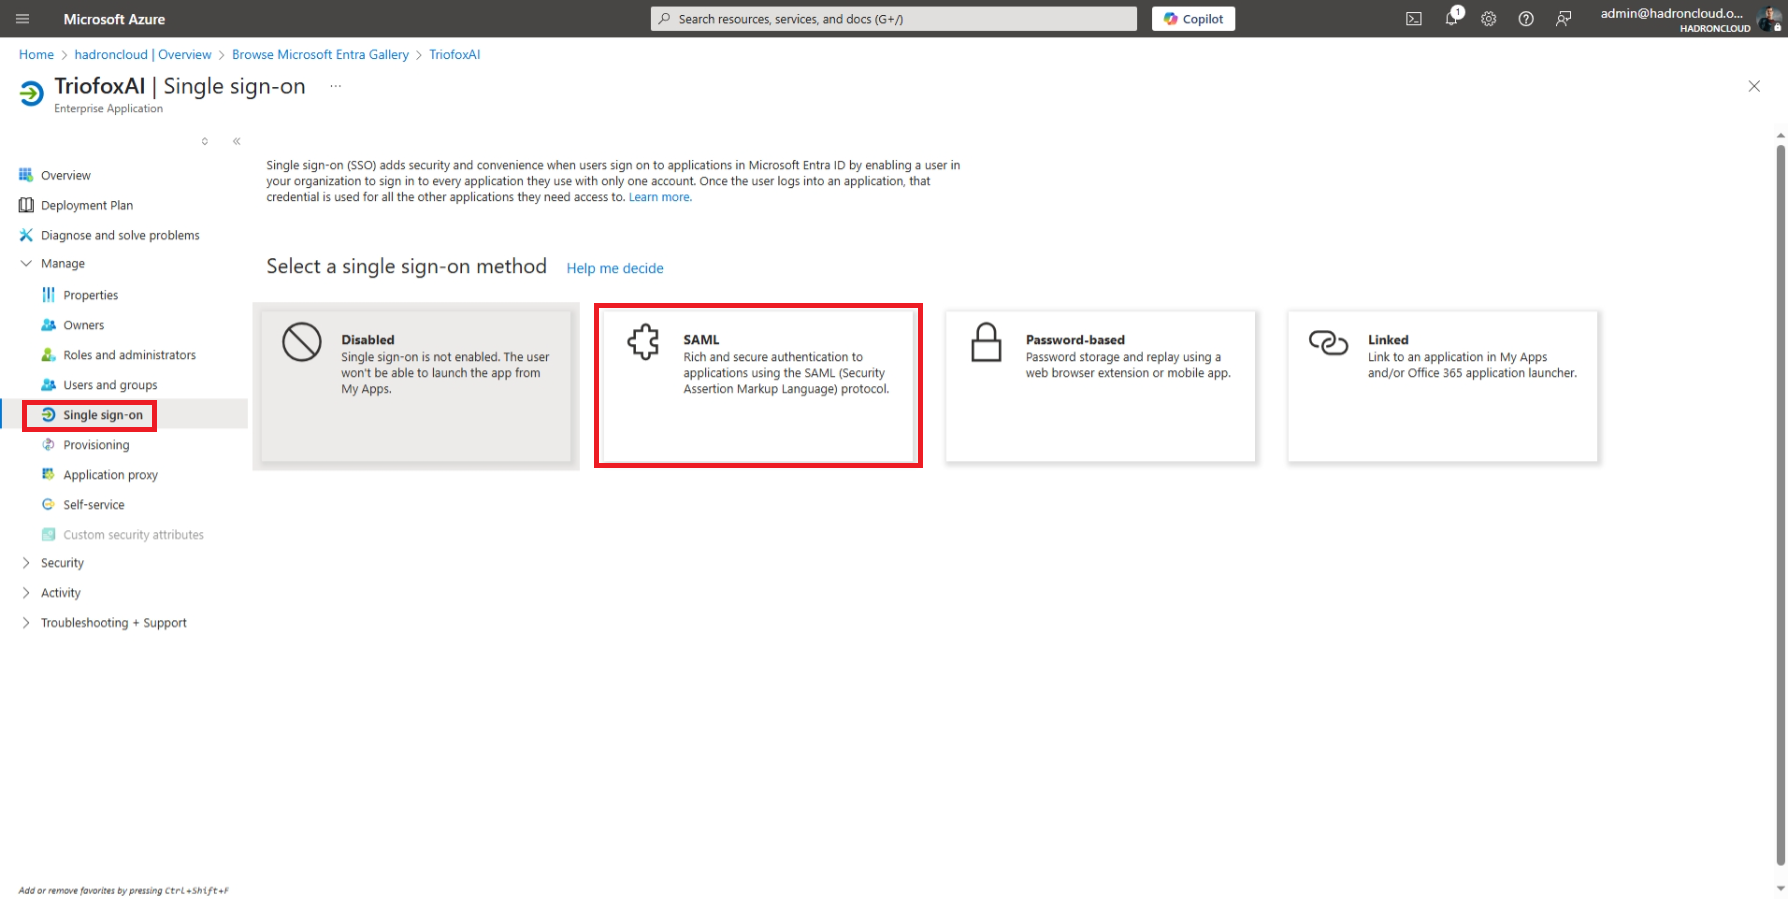
Task: Click the Home breadcrumb link
Action: [36, 55]
